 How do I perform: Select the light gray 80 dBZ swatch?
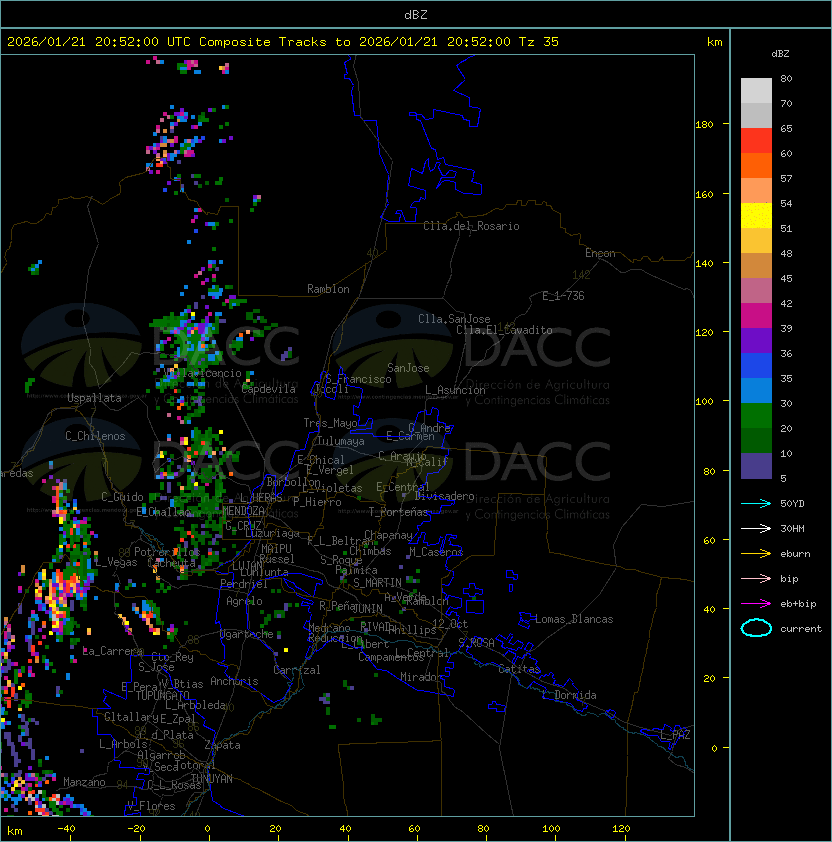756,90
